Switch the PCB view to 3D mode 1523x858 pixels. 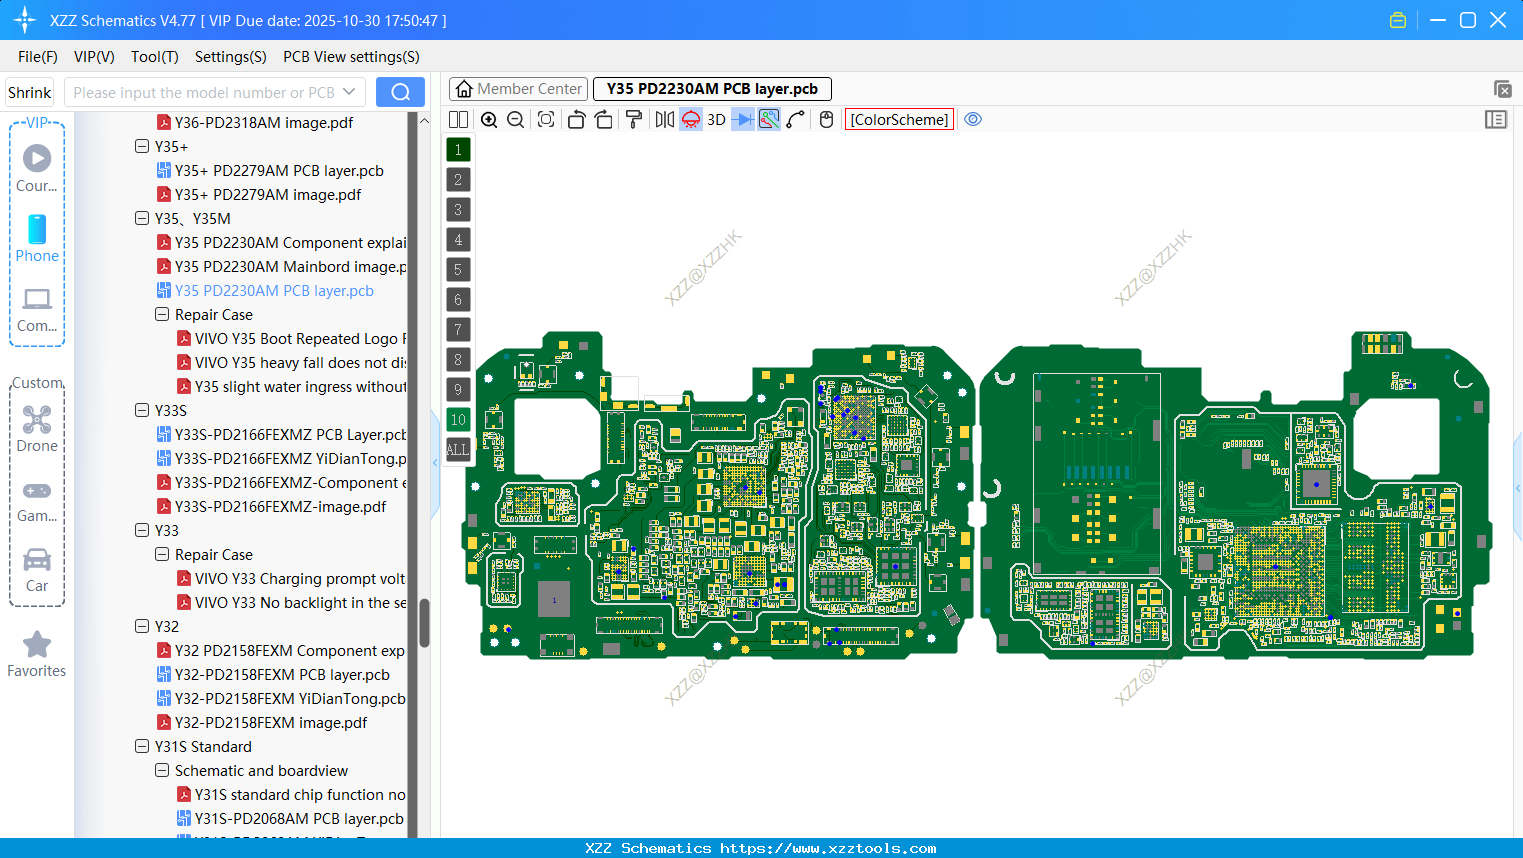pyautogui.click(x=716, y=119)
